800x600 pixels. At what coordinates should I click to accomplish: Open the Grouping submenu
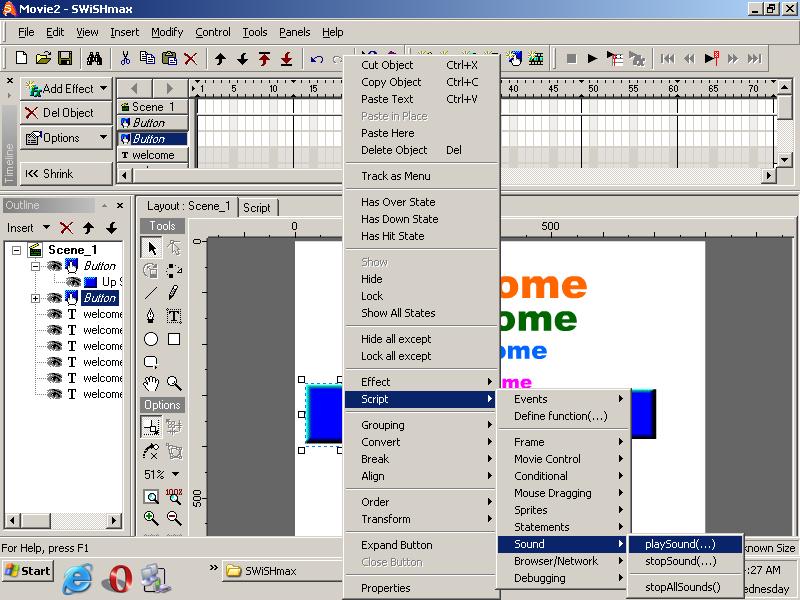click(x=421, y=425)
